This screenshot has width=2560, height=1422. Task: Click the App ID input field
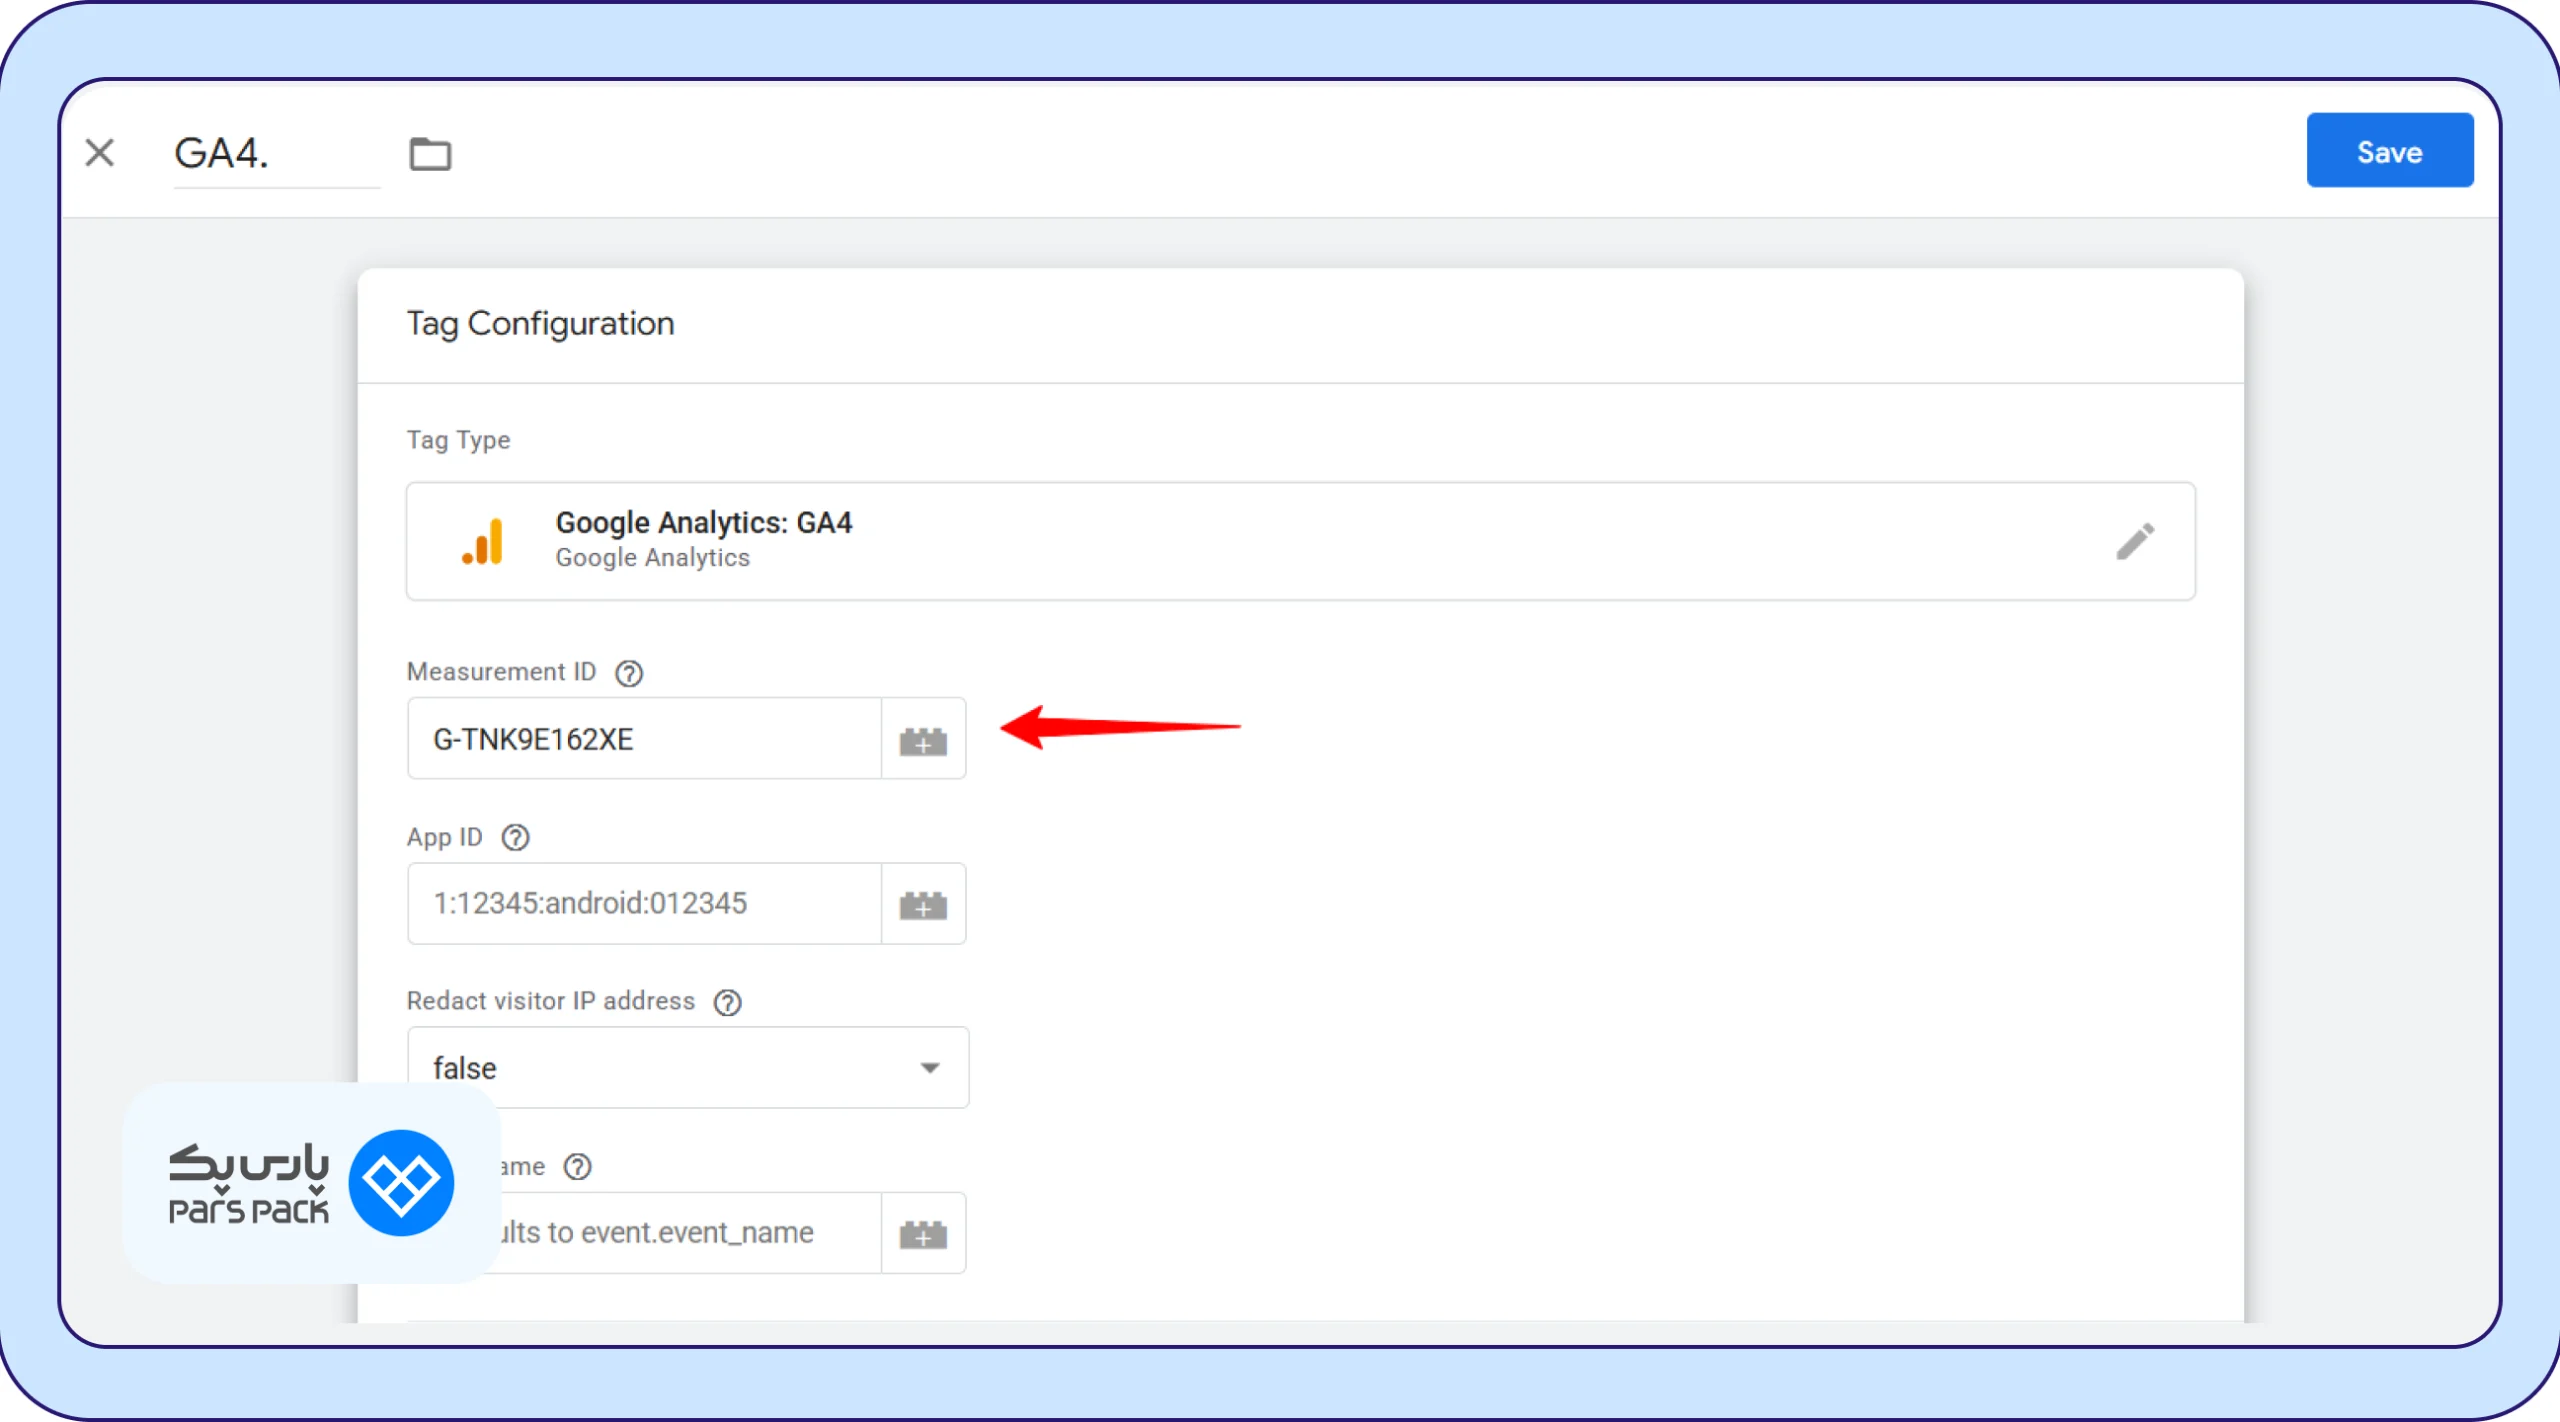pos(644,903)
